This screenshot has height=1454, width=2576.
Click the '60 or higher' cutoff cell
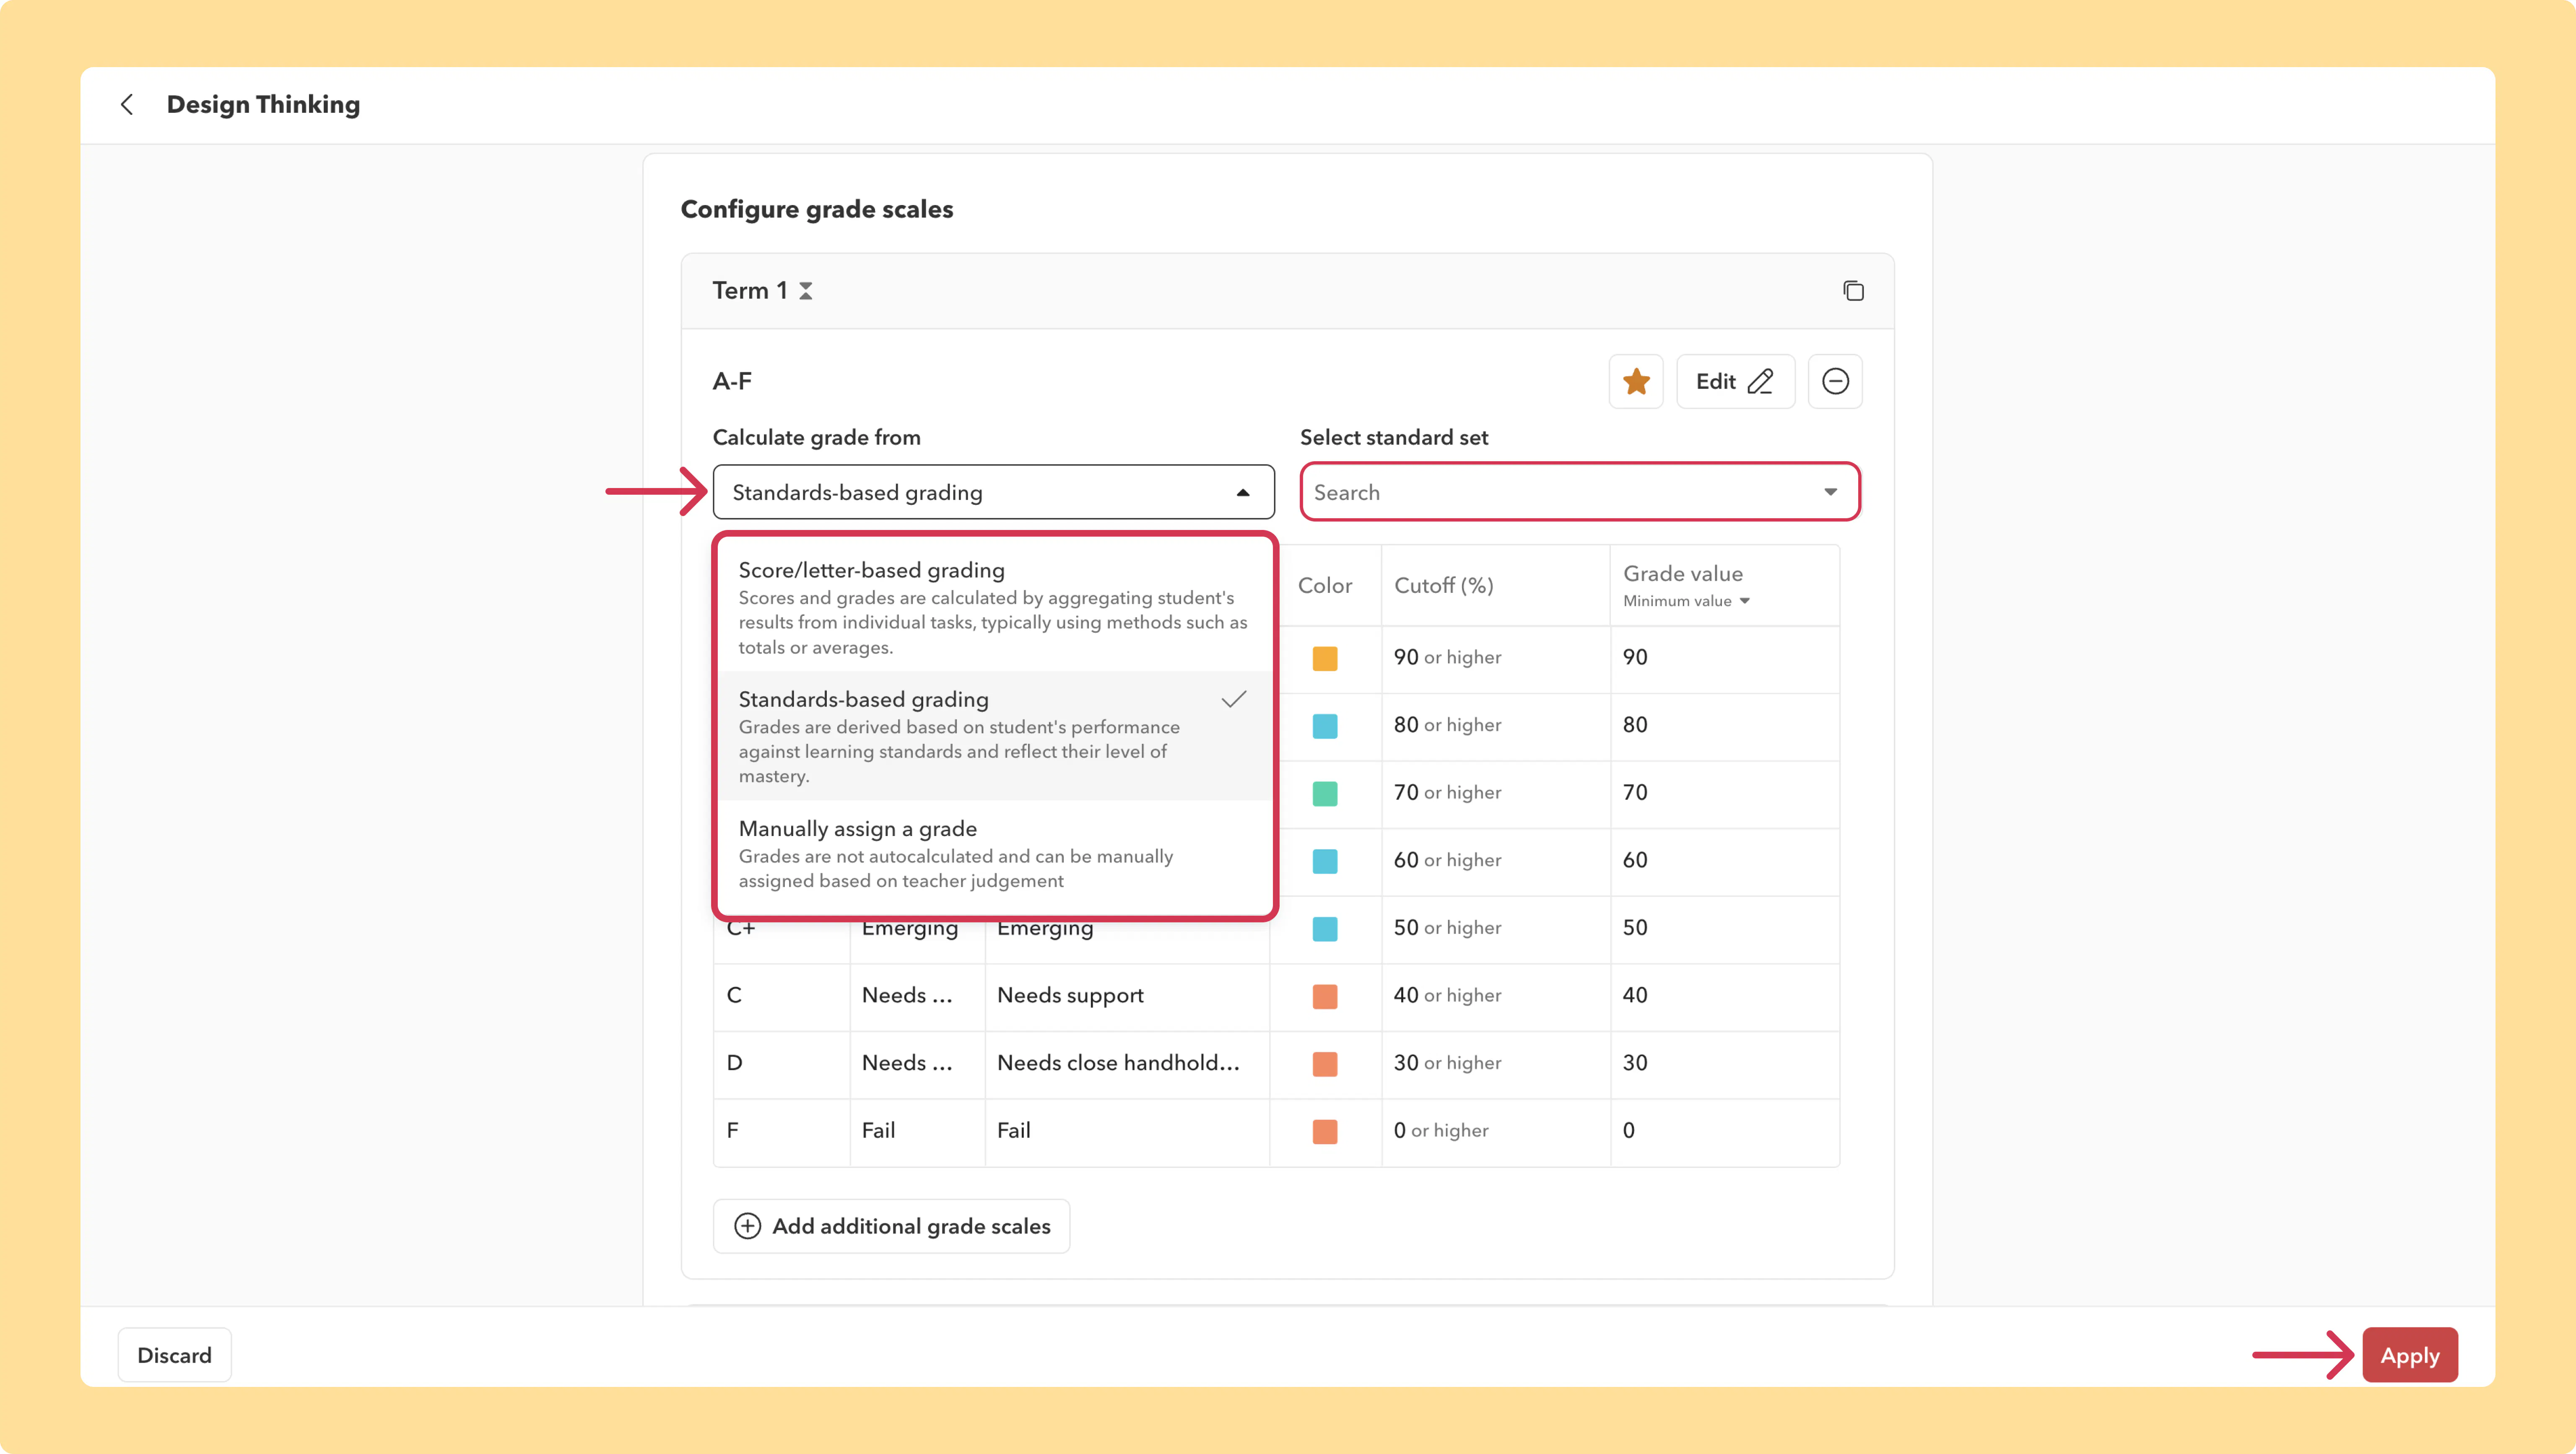coord(1496,861)
